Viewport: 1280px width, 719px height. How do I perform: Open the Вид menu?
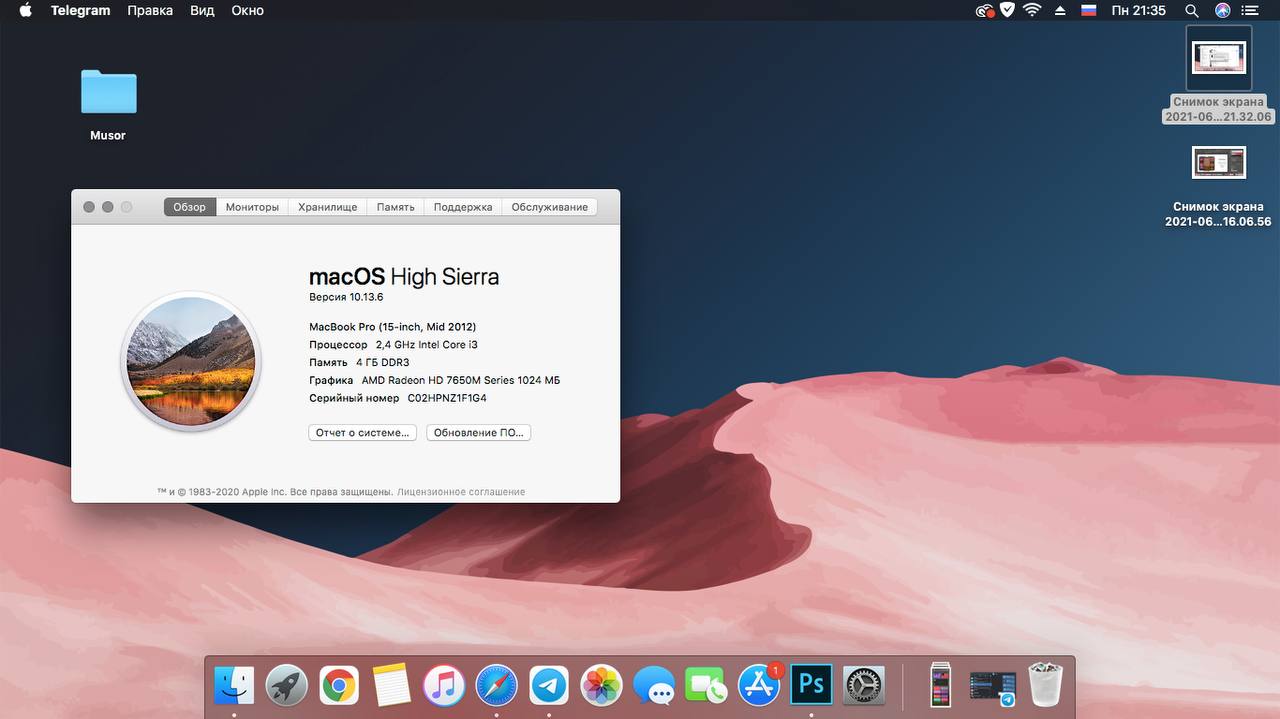point(202,10)
